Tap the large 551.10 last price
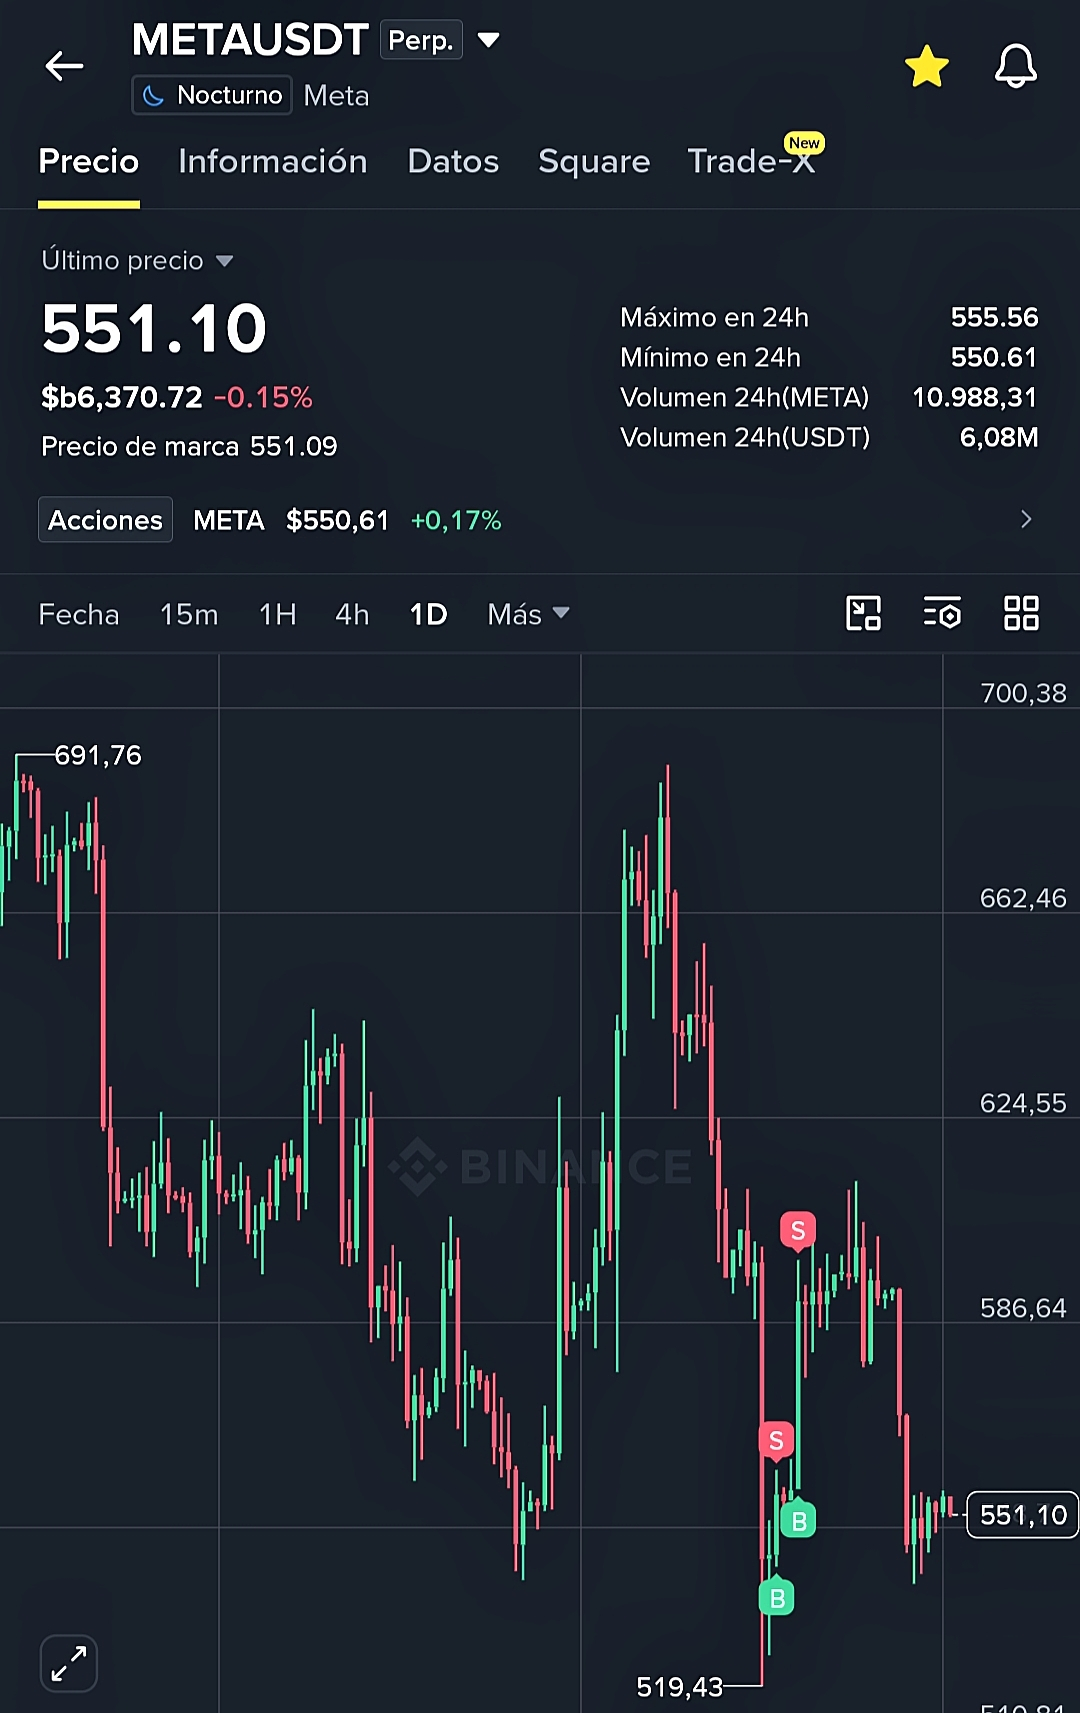This screenshot has width=1080, height=1713. 154,328
